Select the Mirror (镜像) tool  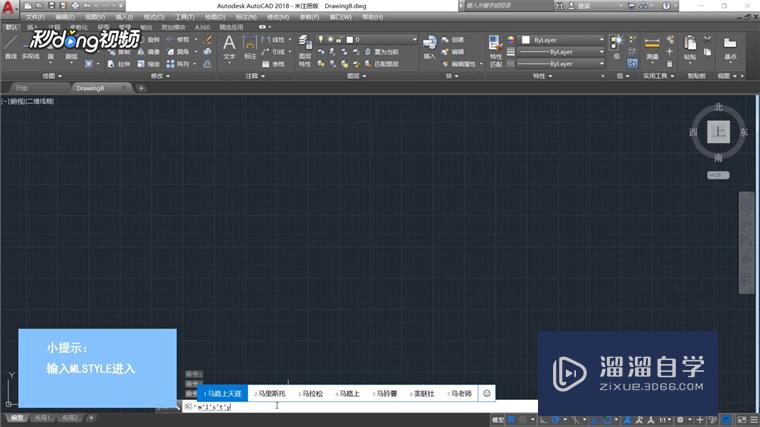pyautogui.click(x=149, y=51)
